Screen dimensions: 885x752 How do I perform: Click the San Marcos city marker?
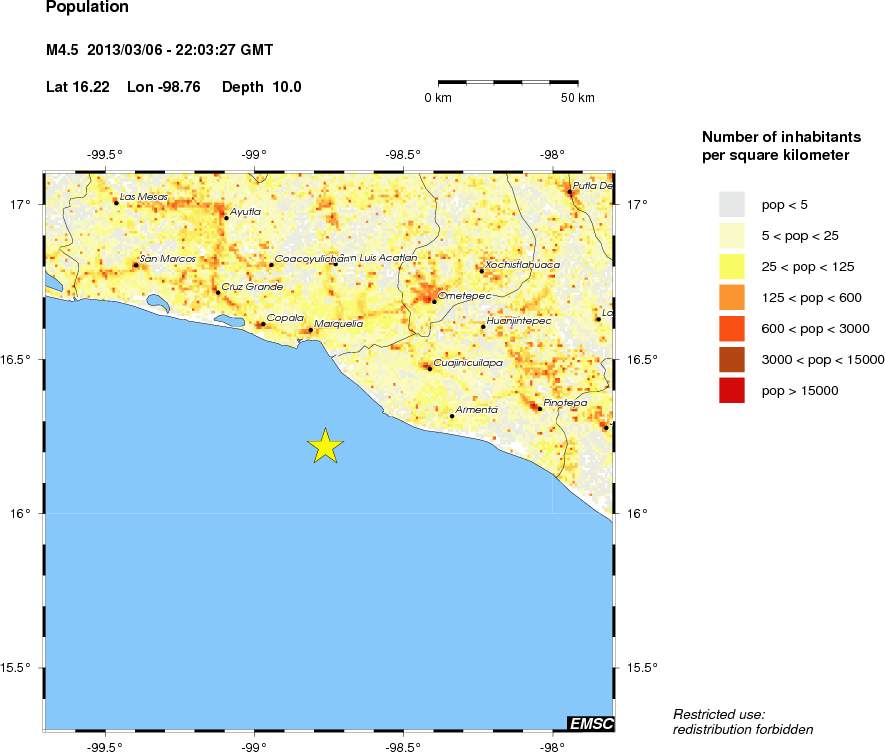point(136,265)
